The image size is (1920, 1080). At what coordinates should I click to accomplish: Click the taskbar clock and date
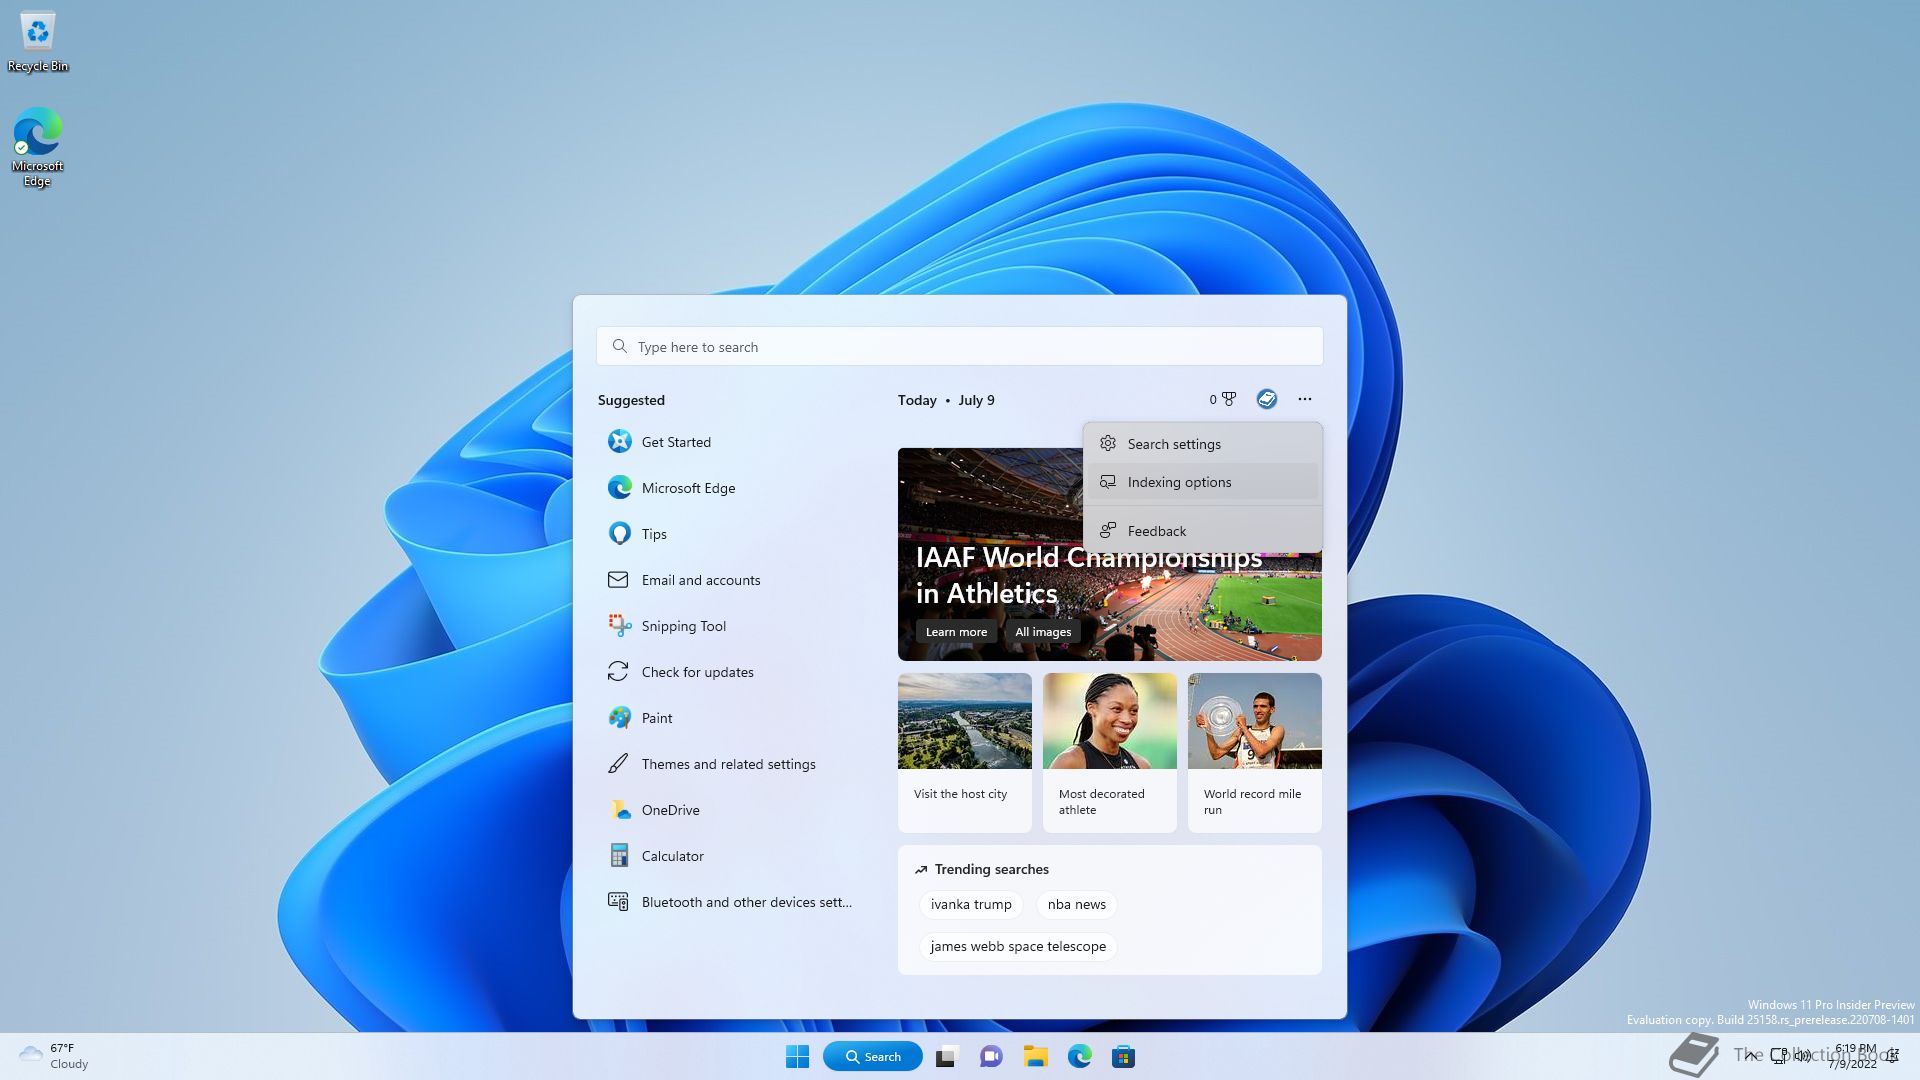point(1854,1056)
